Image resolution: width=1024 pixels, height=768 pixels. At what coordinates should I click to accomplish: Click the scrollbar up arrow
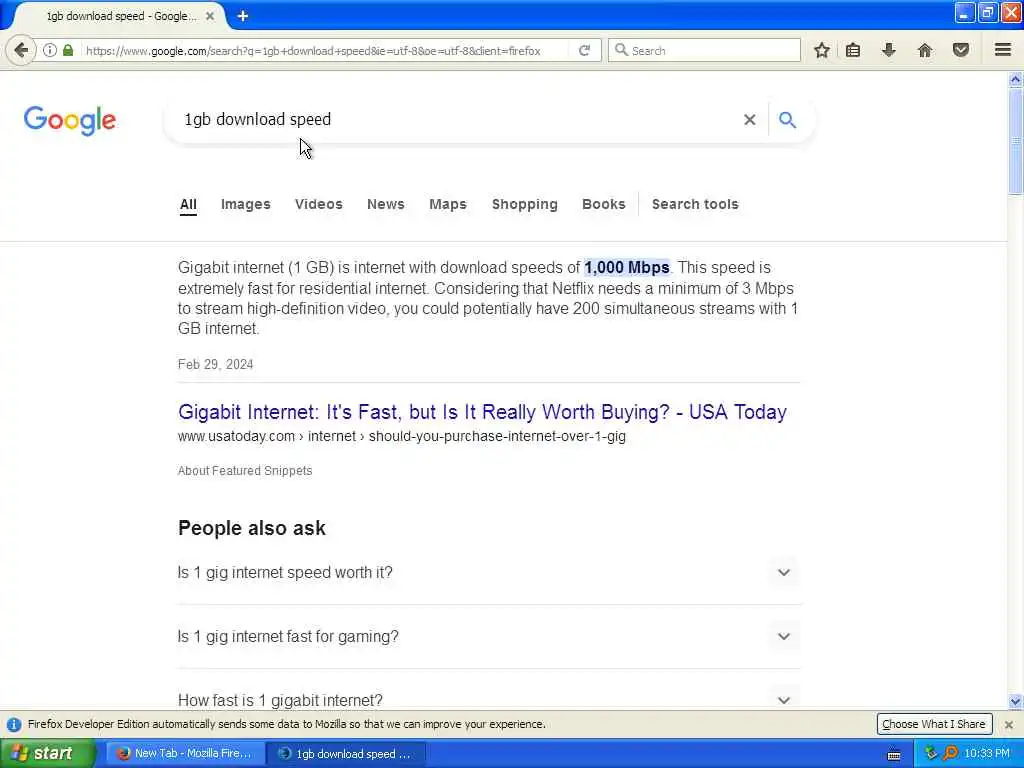(1016, 80)
